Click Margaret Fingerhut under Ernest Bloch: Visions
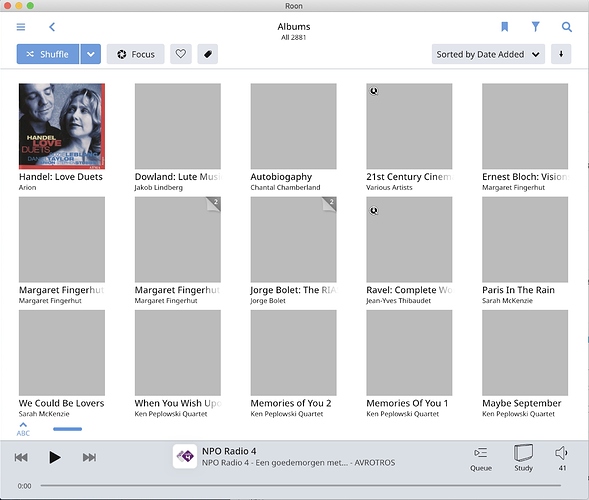This screenshot has width=589, height=500. point(513,187)
